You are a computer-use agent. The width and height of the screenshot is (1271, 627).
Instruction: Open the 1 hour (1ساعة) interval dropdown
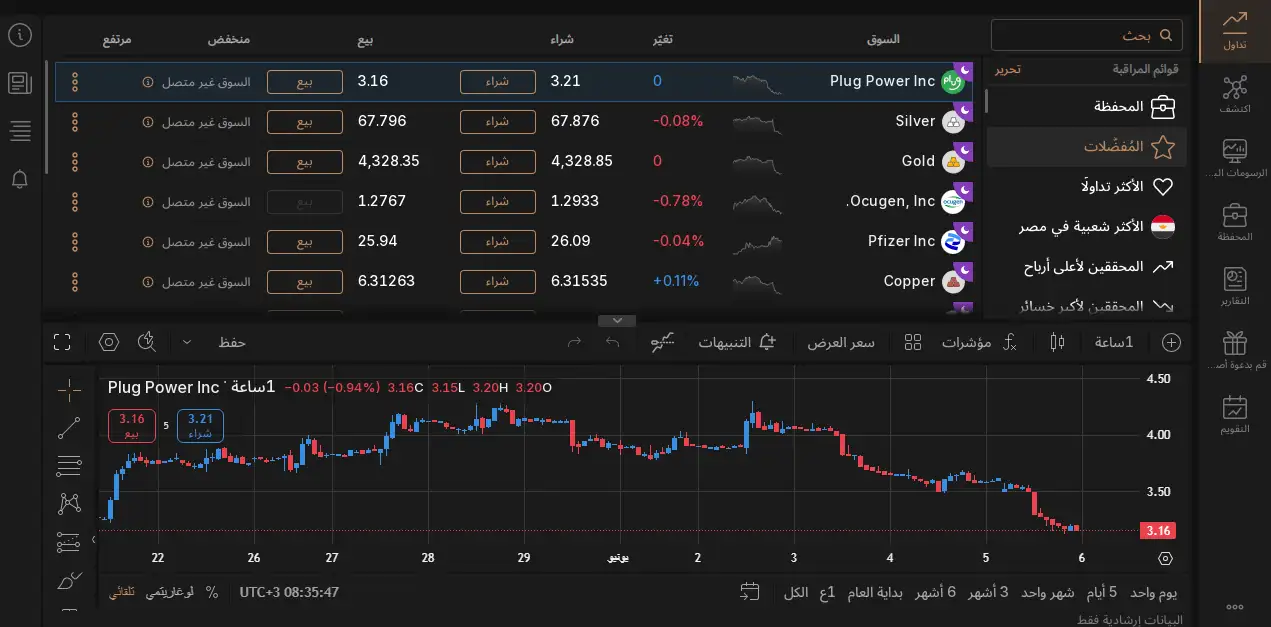click(1114, 342)
